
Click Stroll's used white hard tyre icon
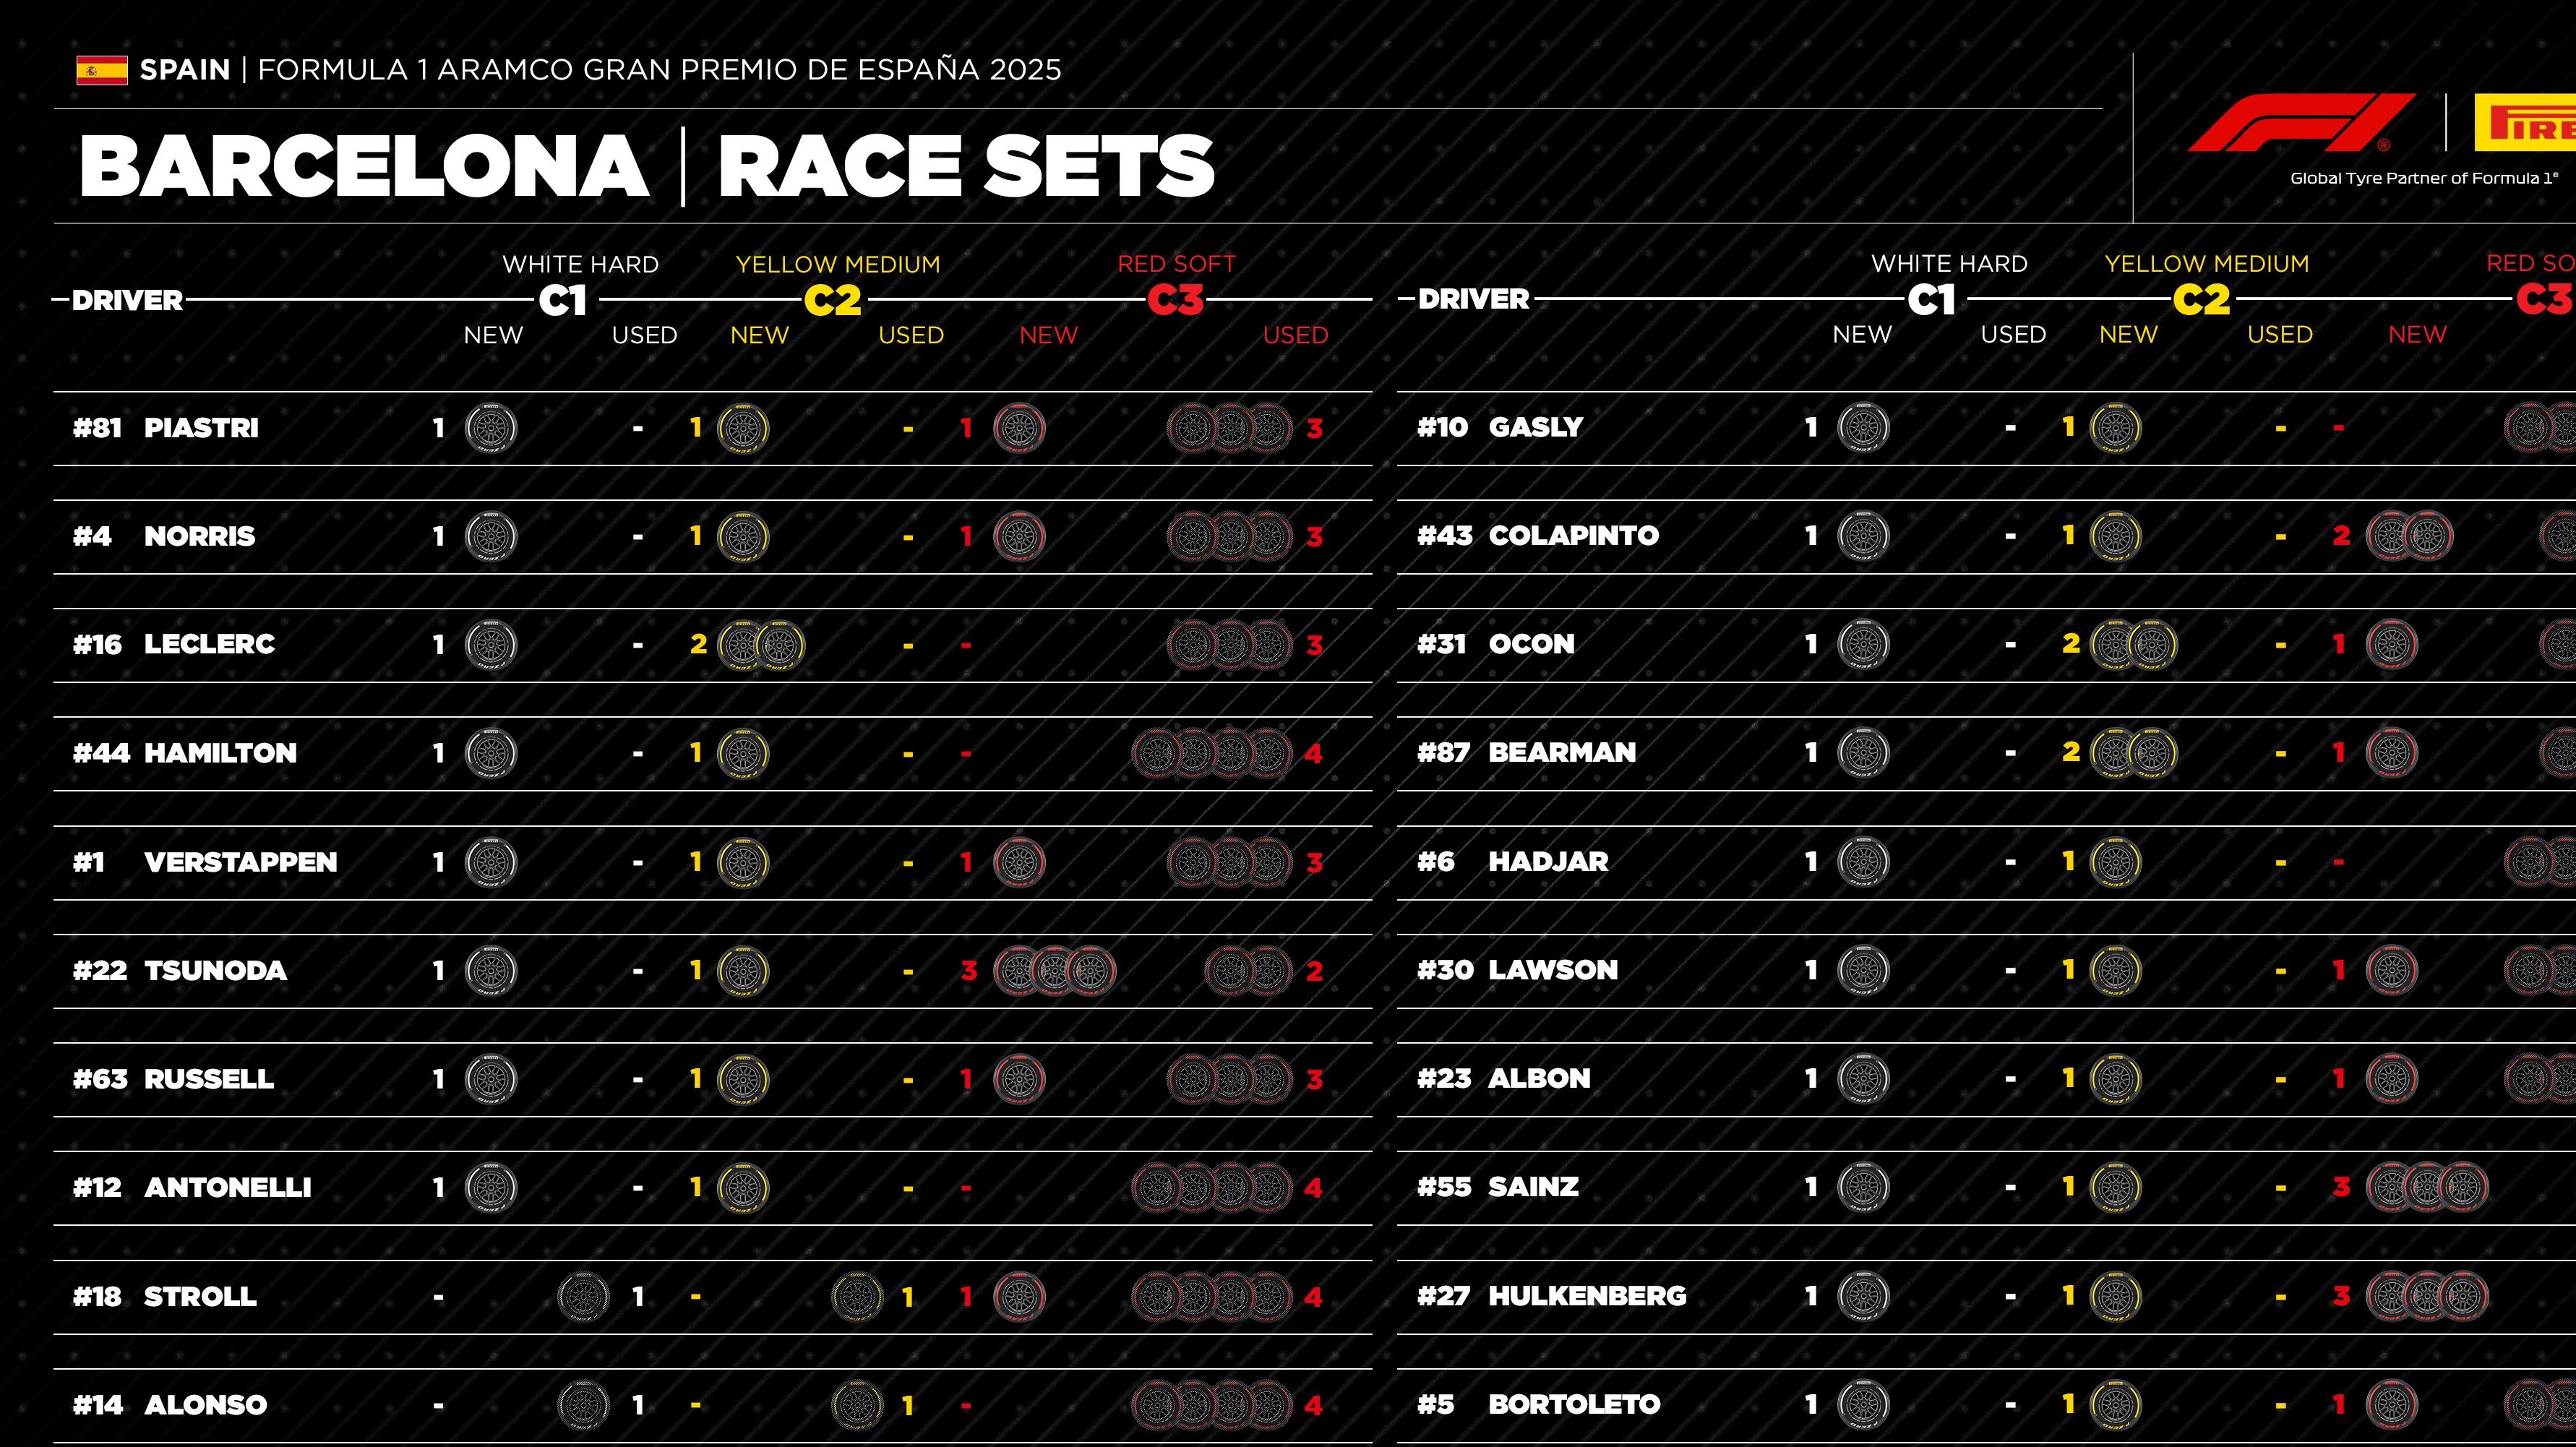(x=583, y=1297)
